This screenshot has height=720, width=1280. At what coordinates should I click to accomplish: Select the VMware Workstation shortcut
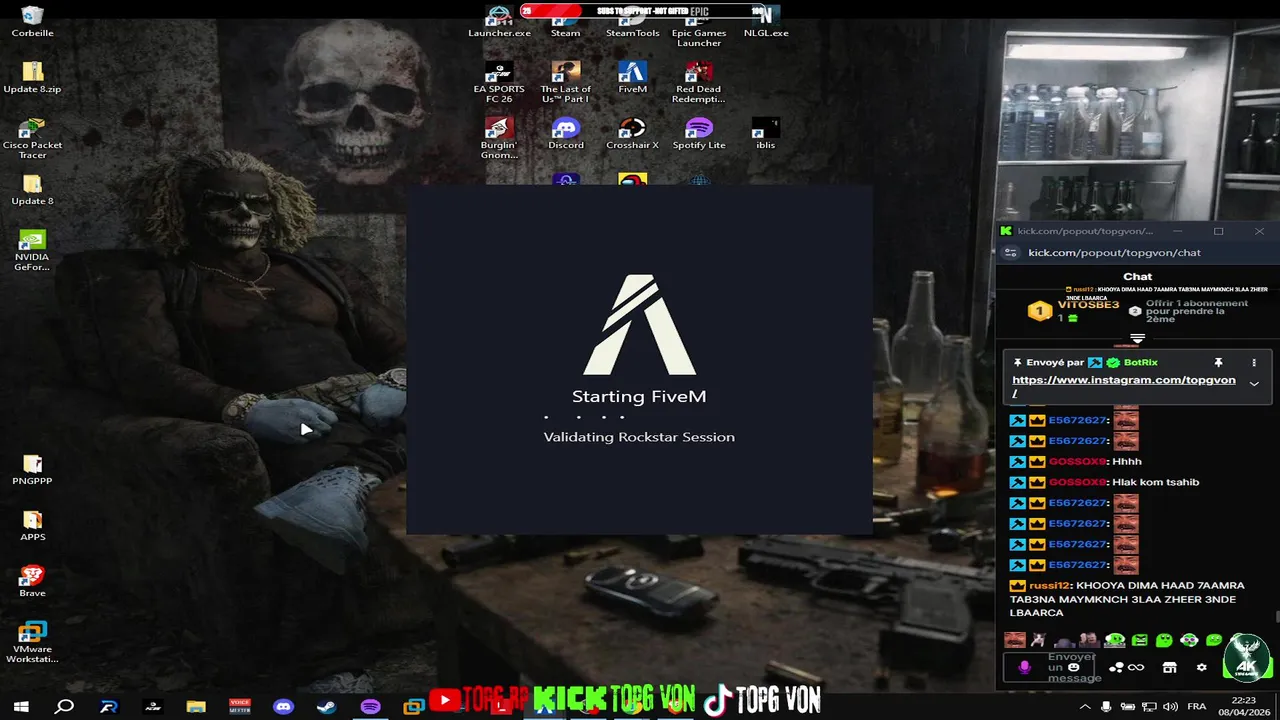pos(32,642)
